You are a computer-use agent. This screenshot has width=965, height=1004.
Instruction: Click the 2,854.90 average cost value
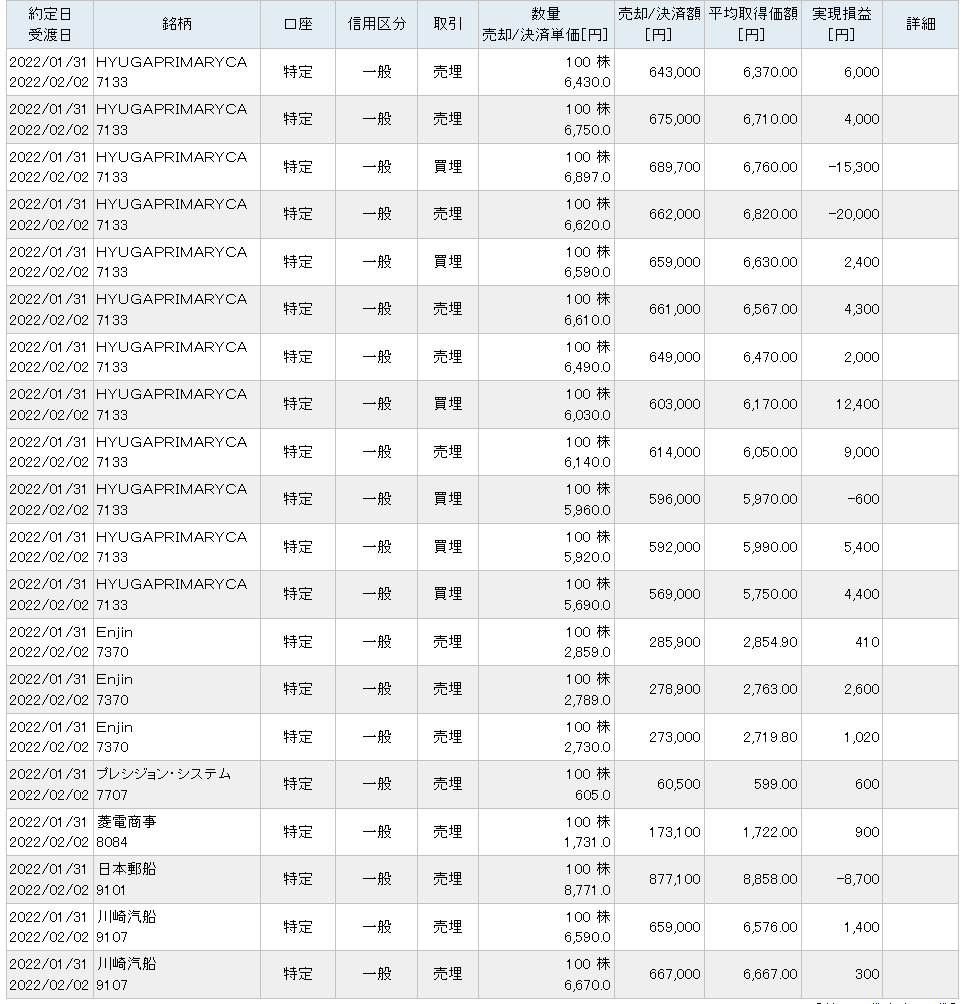click(770, 642)
